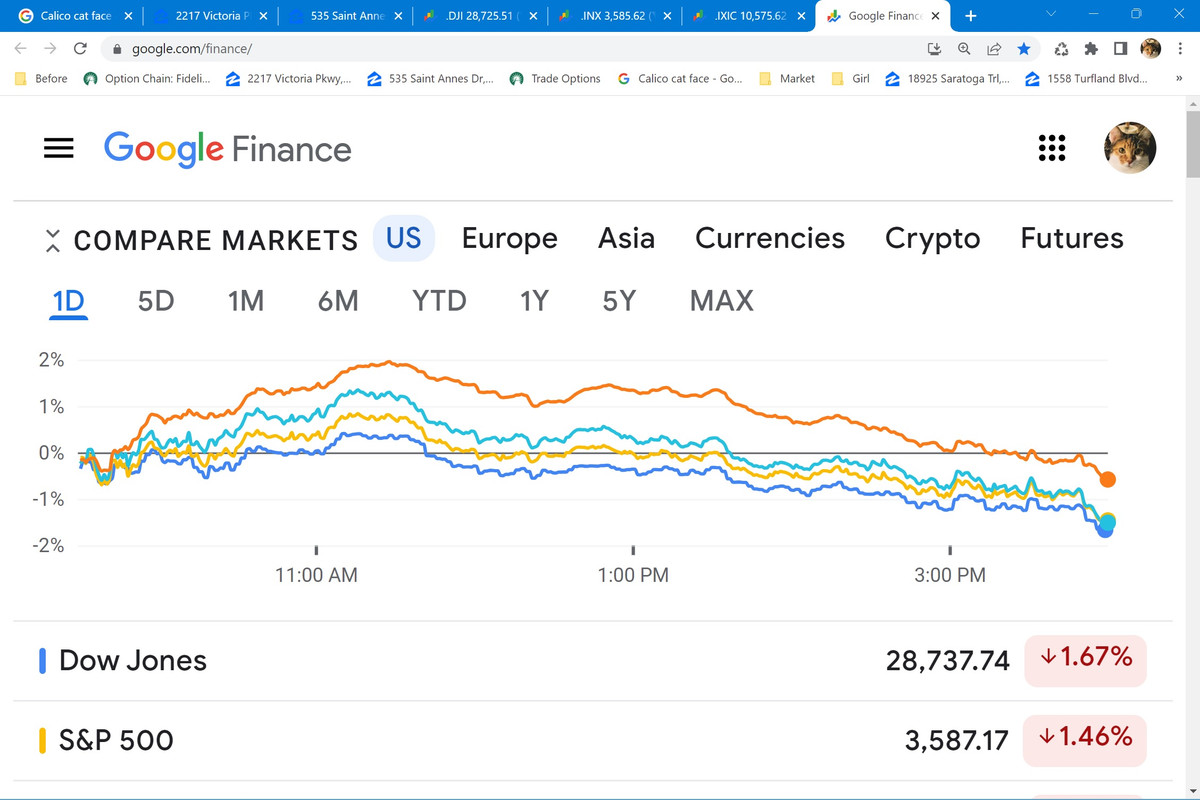Open the Extensions puzzle piece menu
The height and width of the screenshot is (800, 1200).
pos(1091,48)
